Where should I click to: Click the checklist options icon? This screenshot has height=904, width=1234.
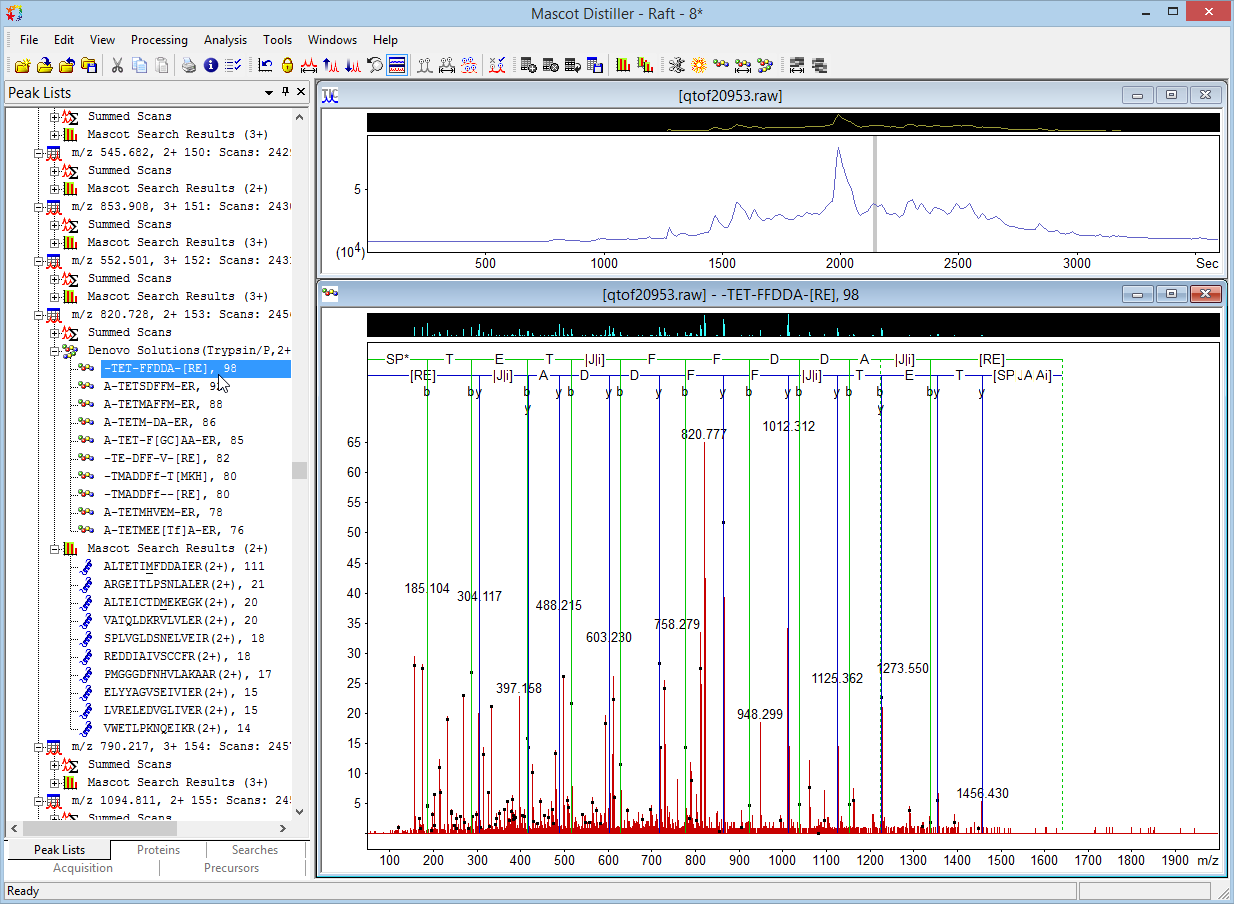[x=233, y=66]
